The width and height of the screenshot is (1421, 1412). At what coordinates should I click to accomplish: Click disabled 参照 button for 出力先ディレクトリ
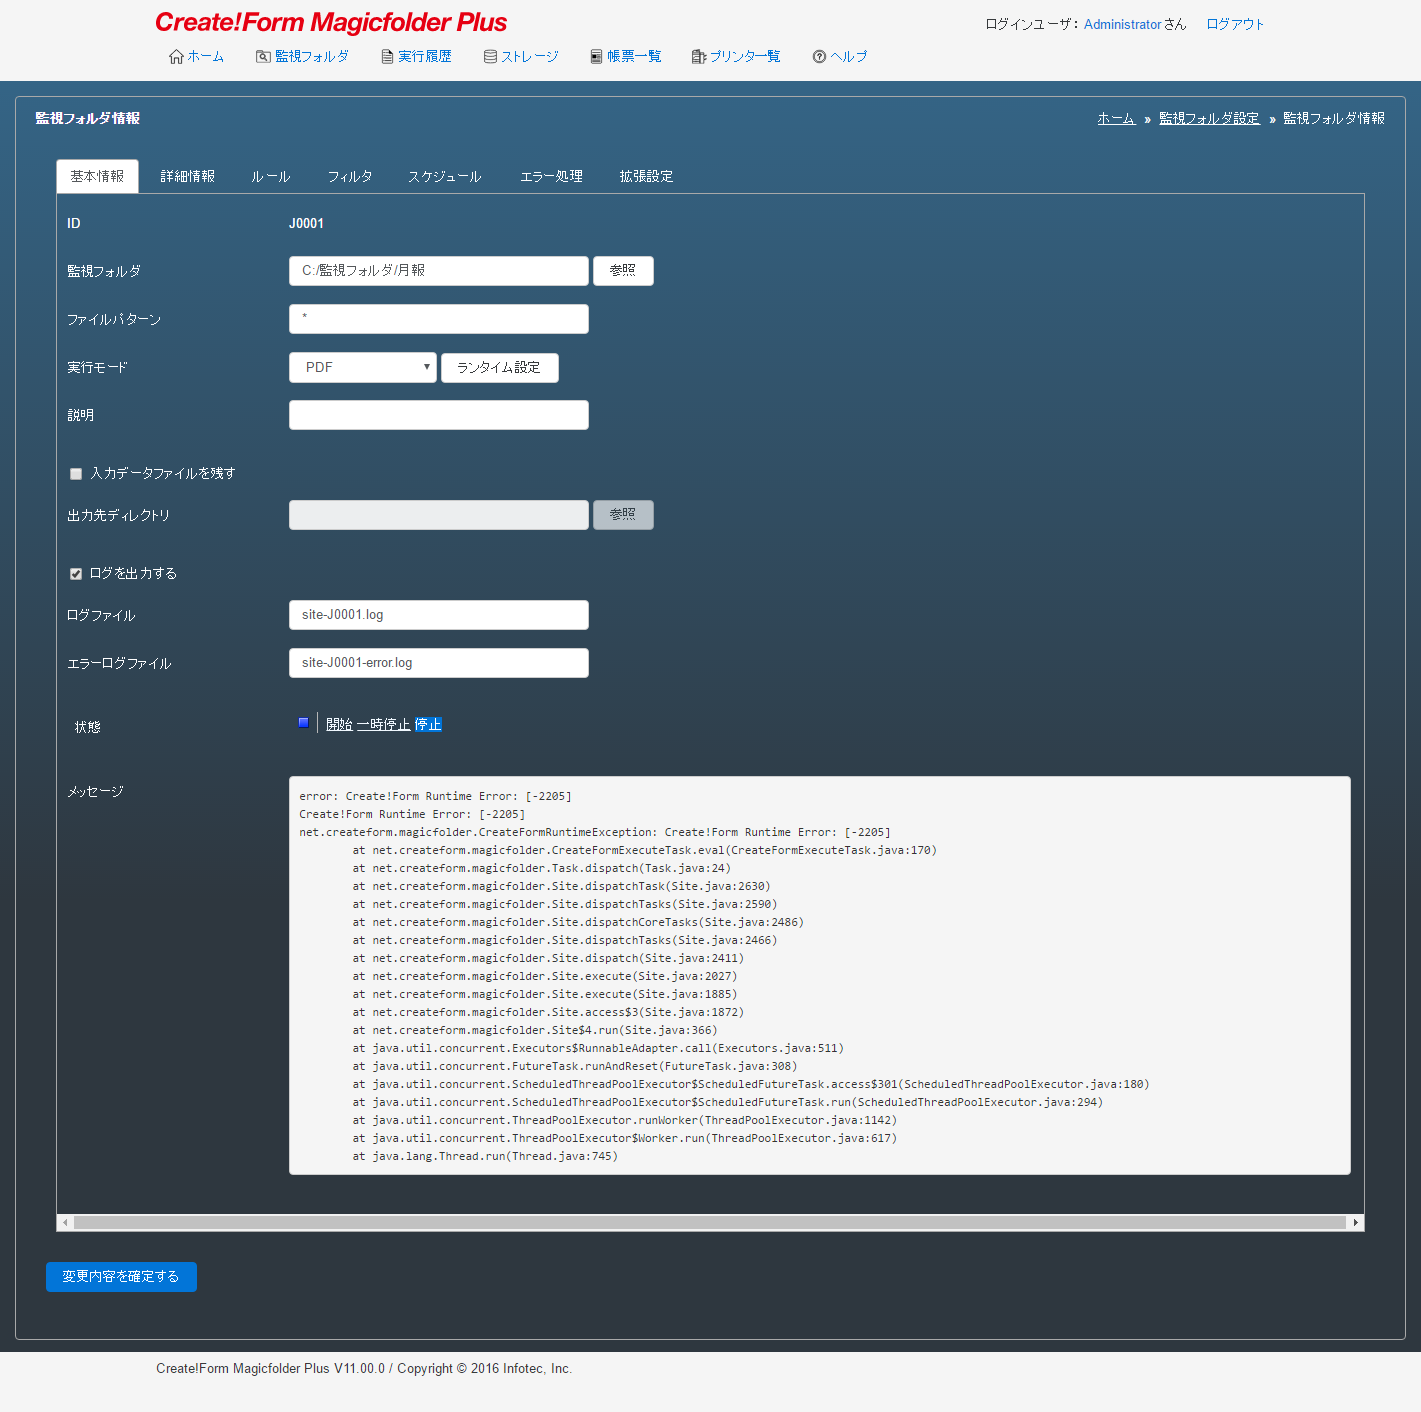pos(623,515)
